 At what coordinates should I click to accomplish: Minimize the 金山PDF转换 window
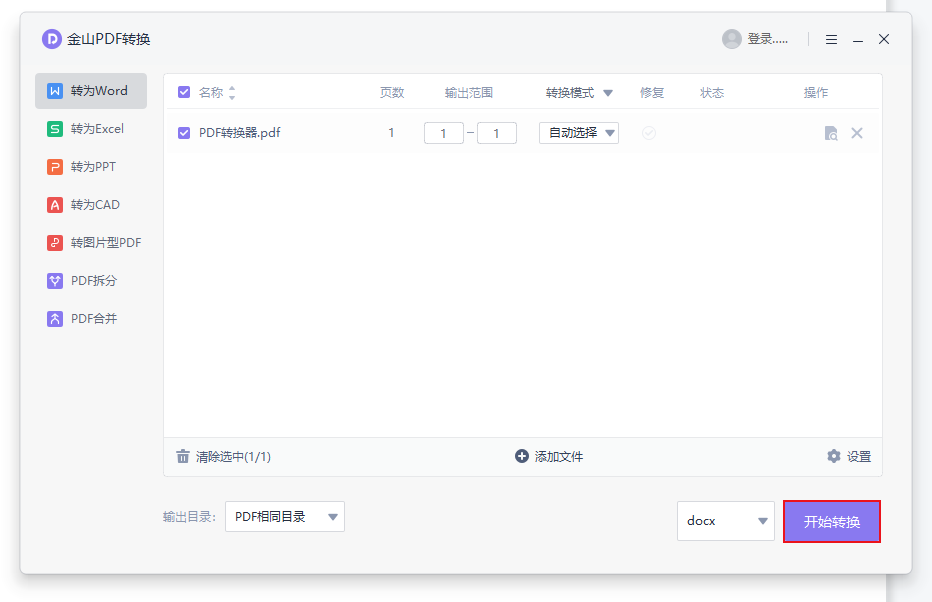[x=858, y=40]
